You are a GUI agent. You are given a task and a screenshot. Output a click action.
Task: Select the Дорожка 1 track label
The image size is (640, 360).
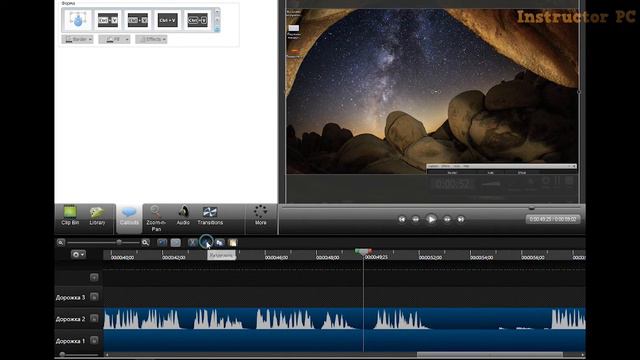pos(71,341)
